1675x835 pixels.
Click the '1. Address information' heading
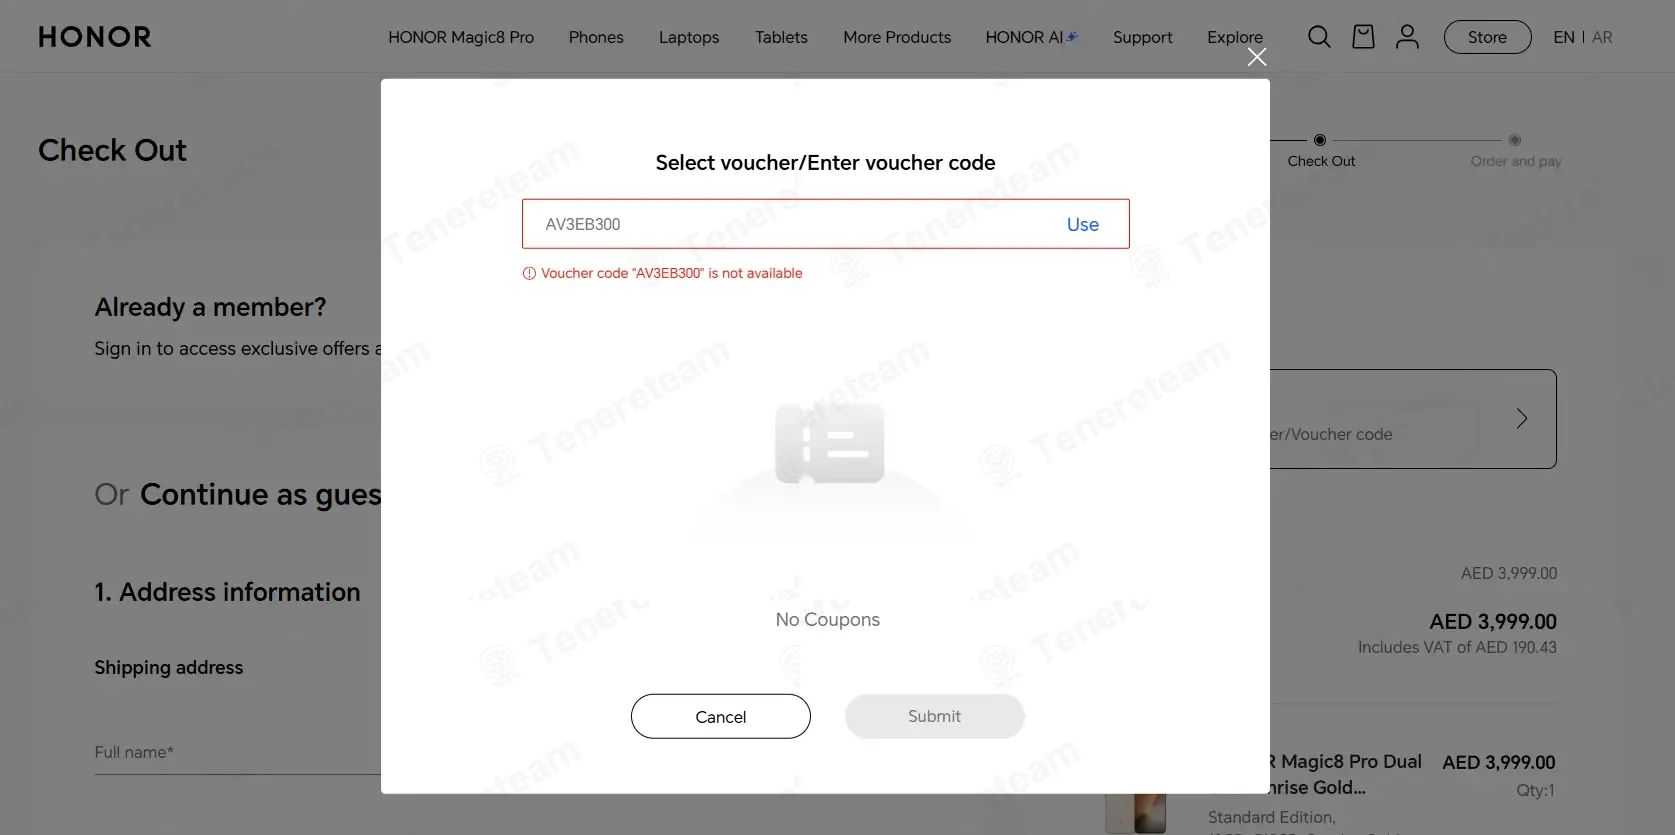pos(227,592)
